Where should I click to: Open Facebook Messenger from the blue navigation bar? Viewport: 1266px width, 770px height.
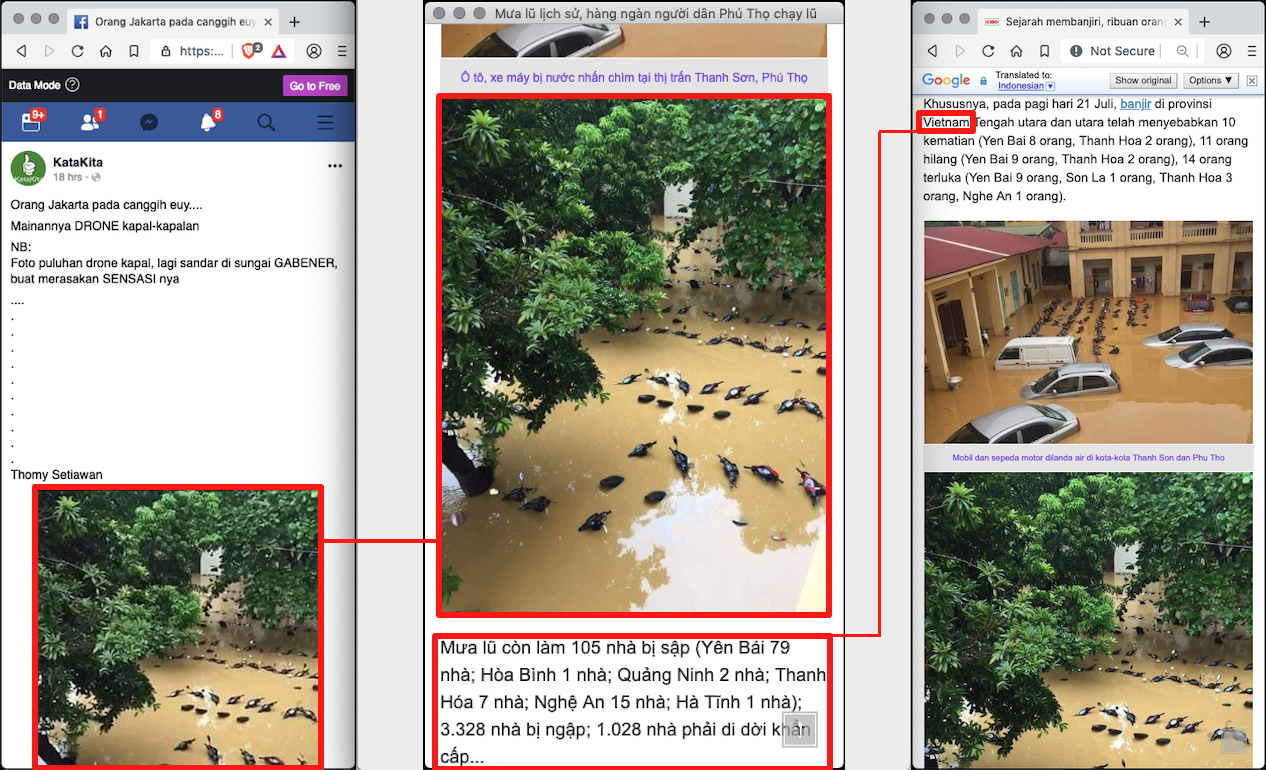tap(148, 122)
